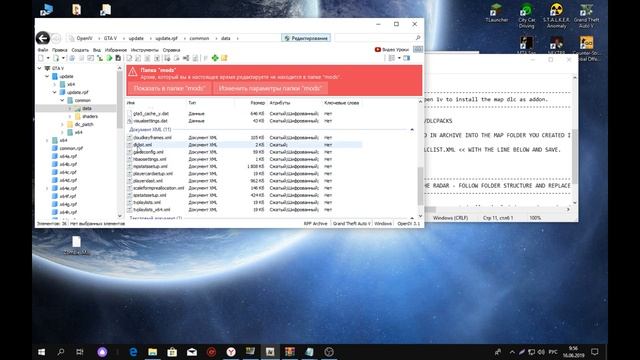
Task: Open the S.T.A.L.K.E.R. Anomaly desktop icon
Action: pos(556,16)
